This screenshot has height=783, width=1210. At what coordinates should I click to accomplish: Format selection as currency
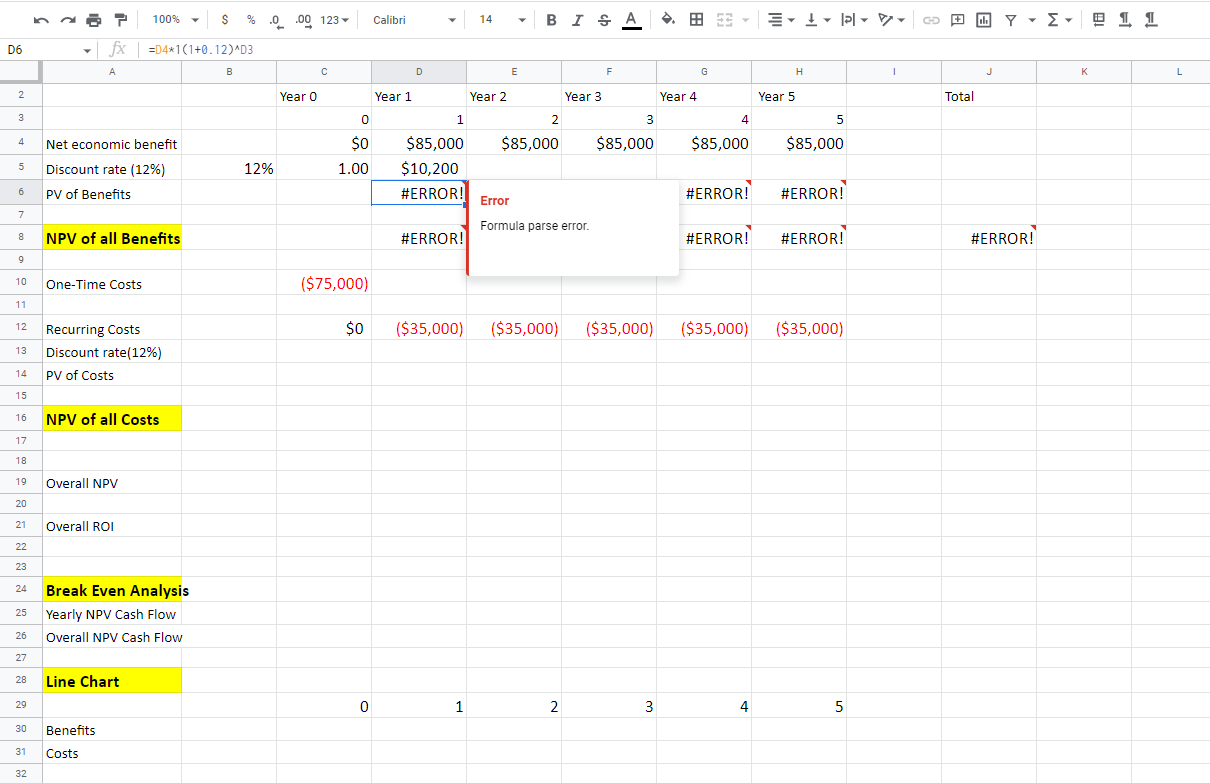[x=225, y=19]
